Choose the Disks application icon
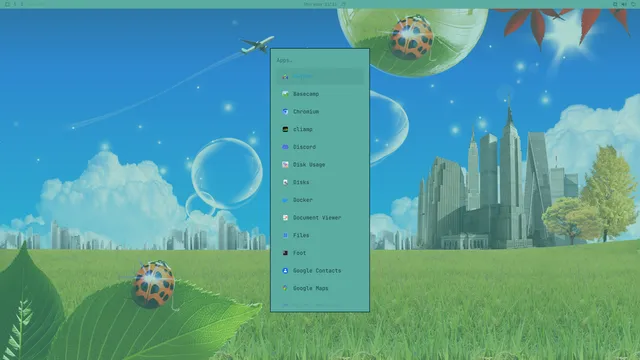Image resolution: width=640 pixels, height=360 pixels. click(285, 182)
